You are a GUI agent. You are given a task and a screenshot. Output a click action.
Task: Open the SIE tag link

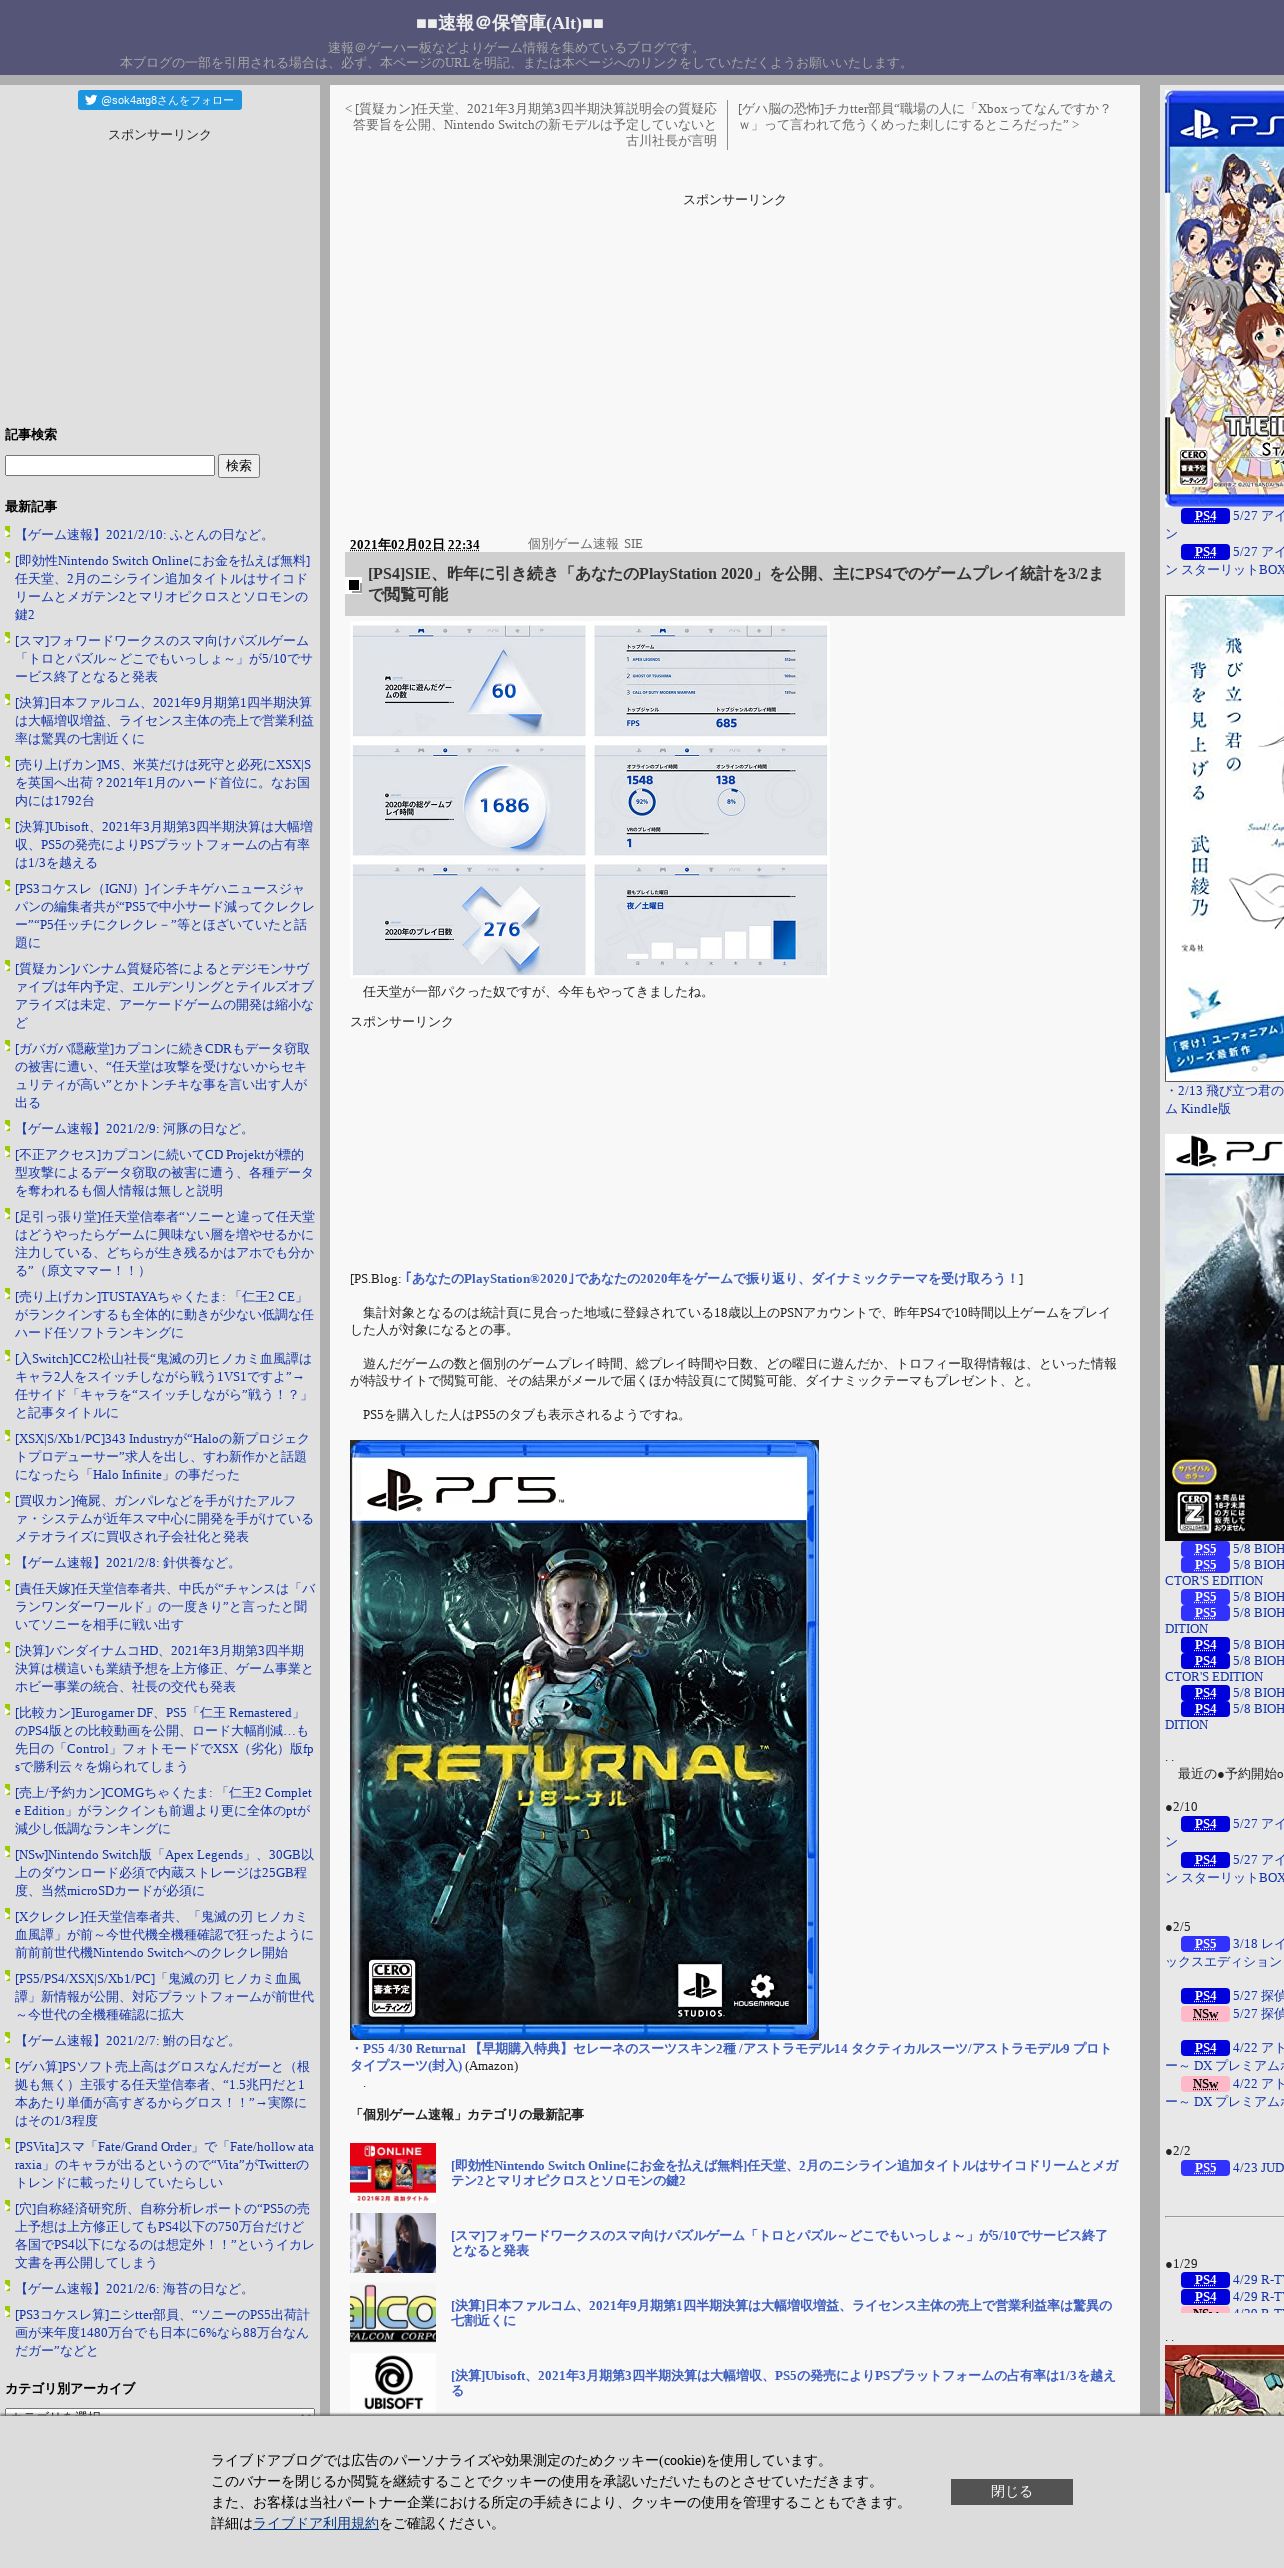633,544
